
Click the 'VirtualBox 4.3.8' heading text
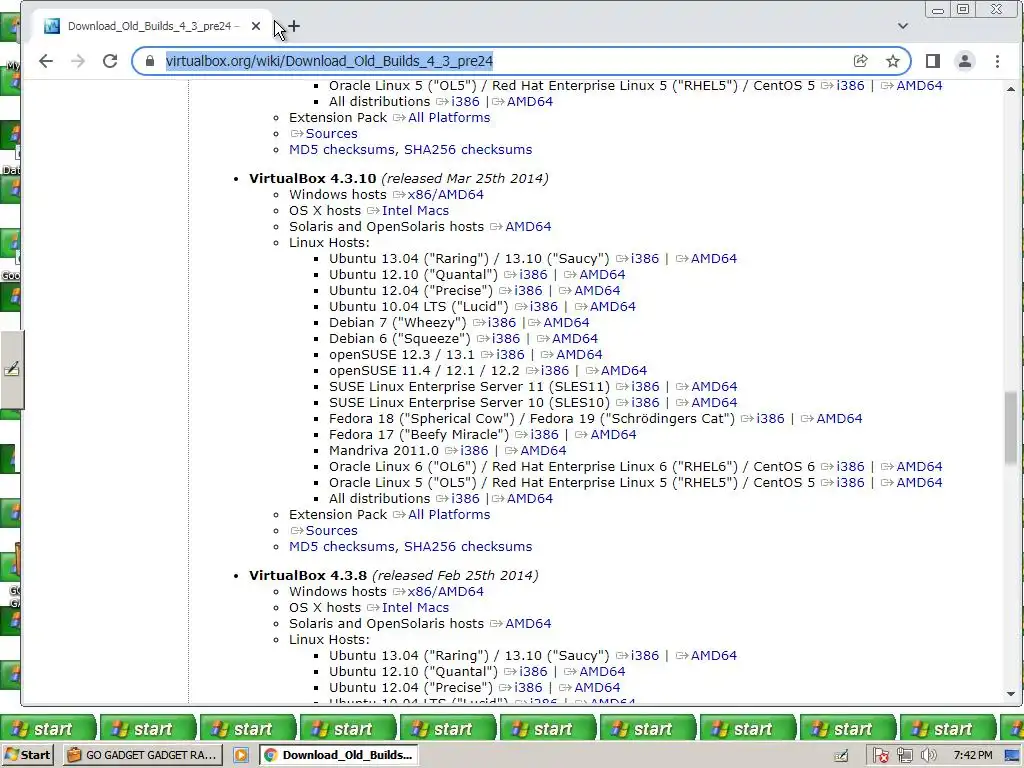[x=308, y=575]
